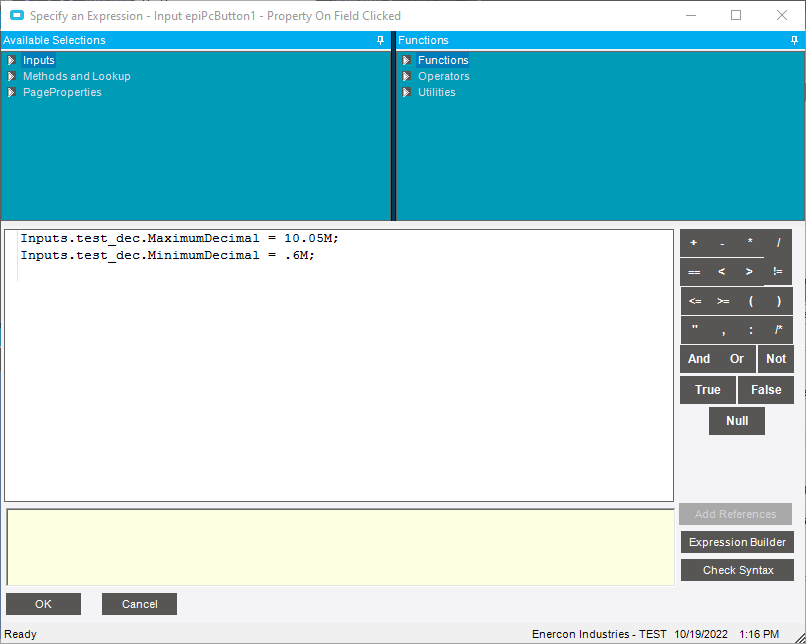Insert the double quote symbol
The height and width of the screenshot is (644, 806).
click(695, 330)
